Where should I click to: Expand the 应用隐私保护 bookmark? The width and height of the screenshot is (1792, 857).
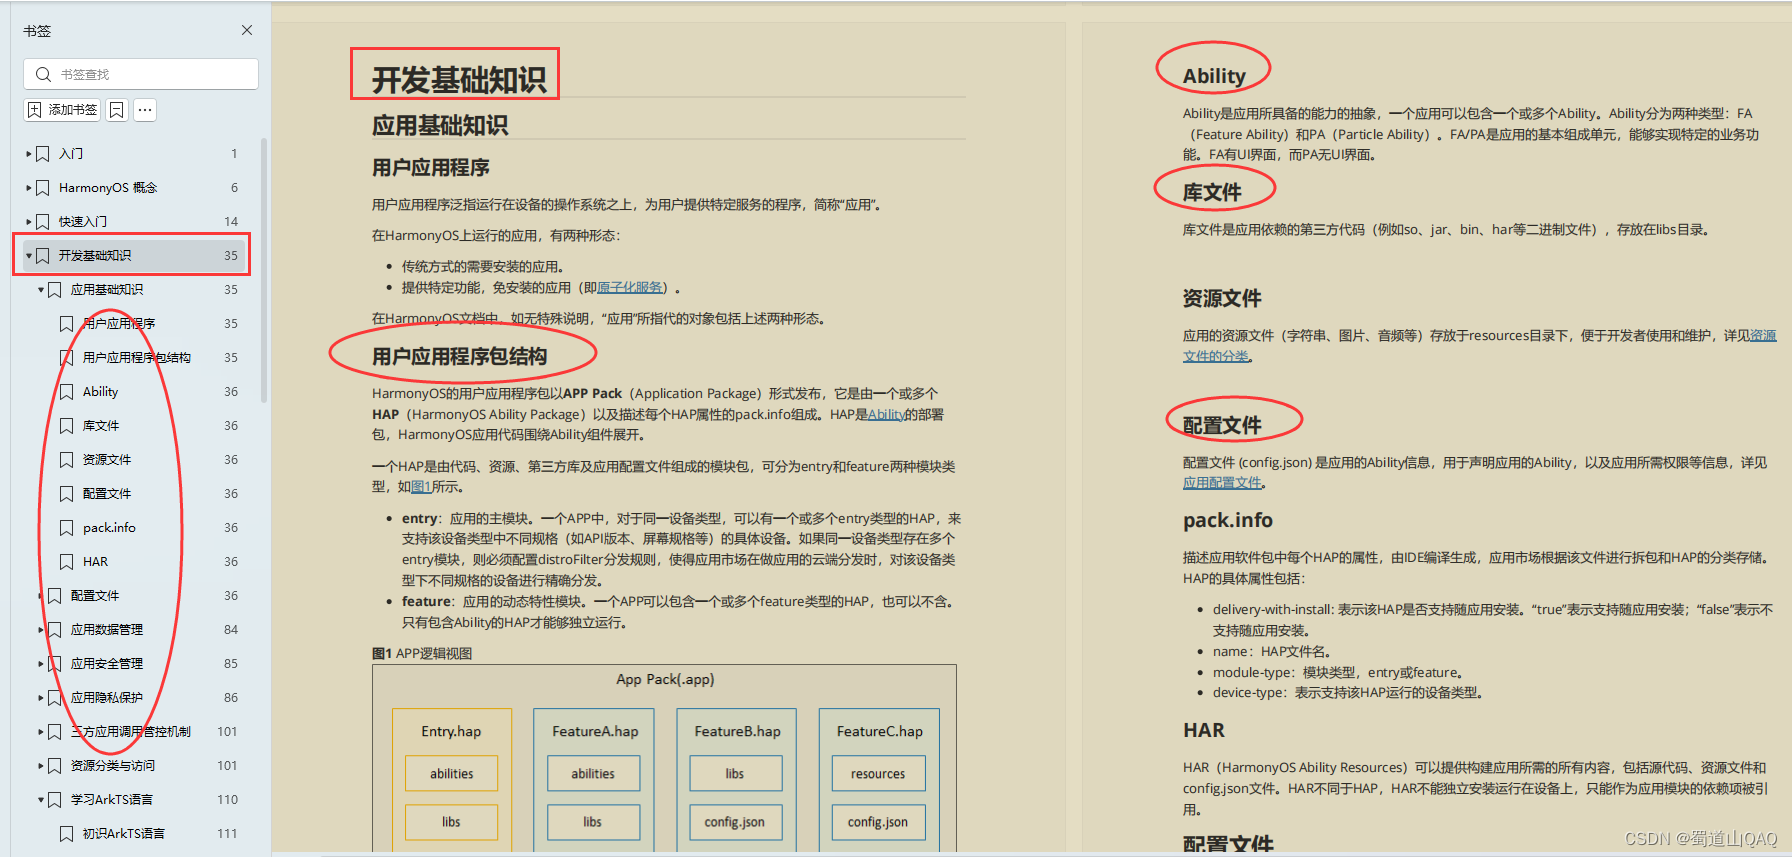pyautogui.click(x=41, y=698)
